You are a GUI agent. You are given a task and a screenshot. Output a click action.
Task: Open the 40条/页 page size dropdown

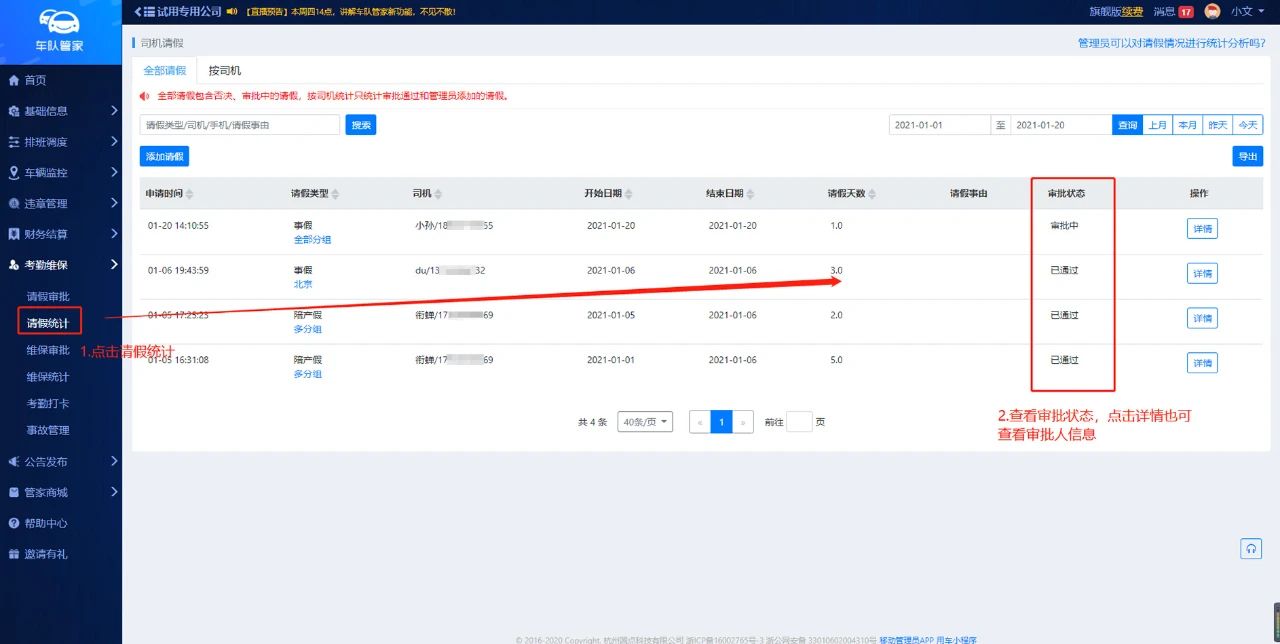[645, 422]
